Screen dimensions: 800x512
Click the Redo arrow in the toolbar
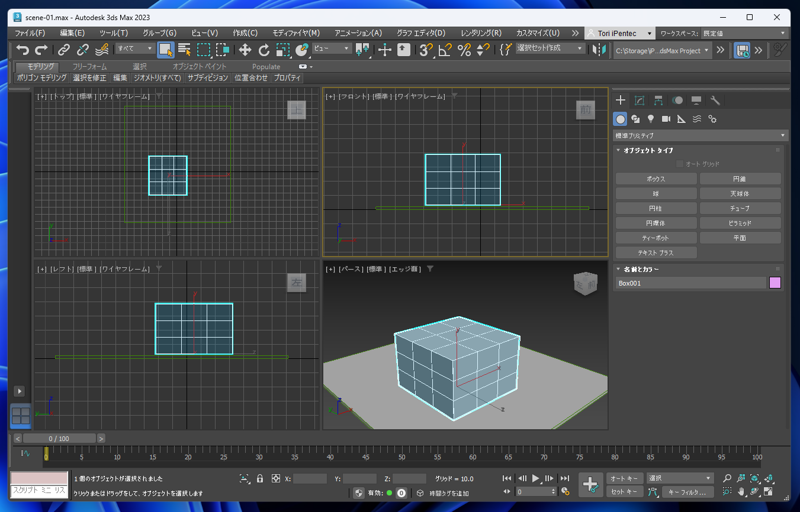(41, 49)
